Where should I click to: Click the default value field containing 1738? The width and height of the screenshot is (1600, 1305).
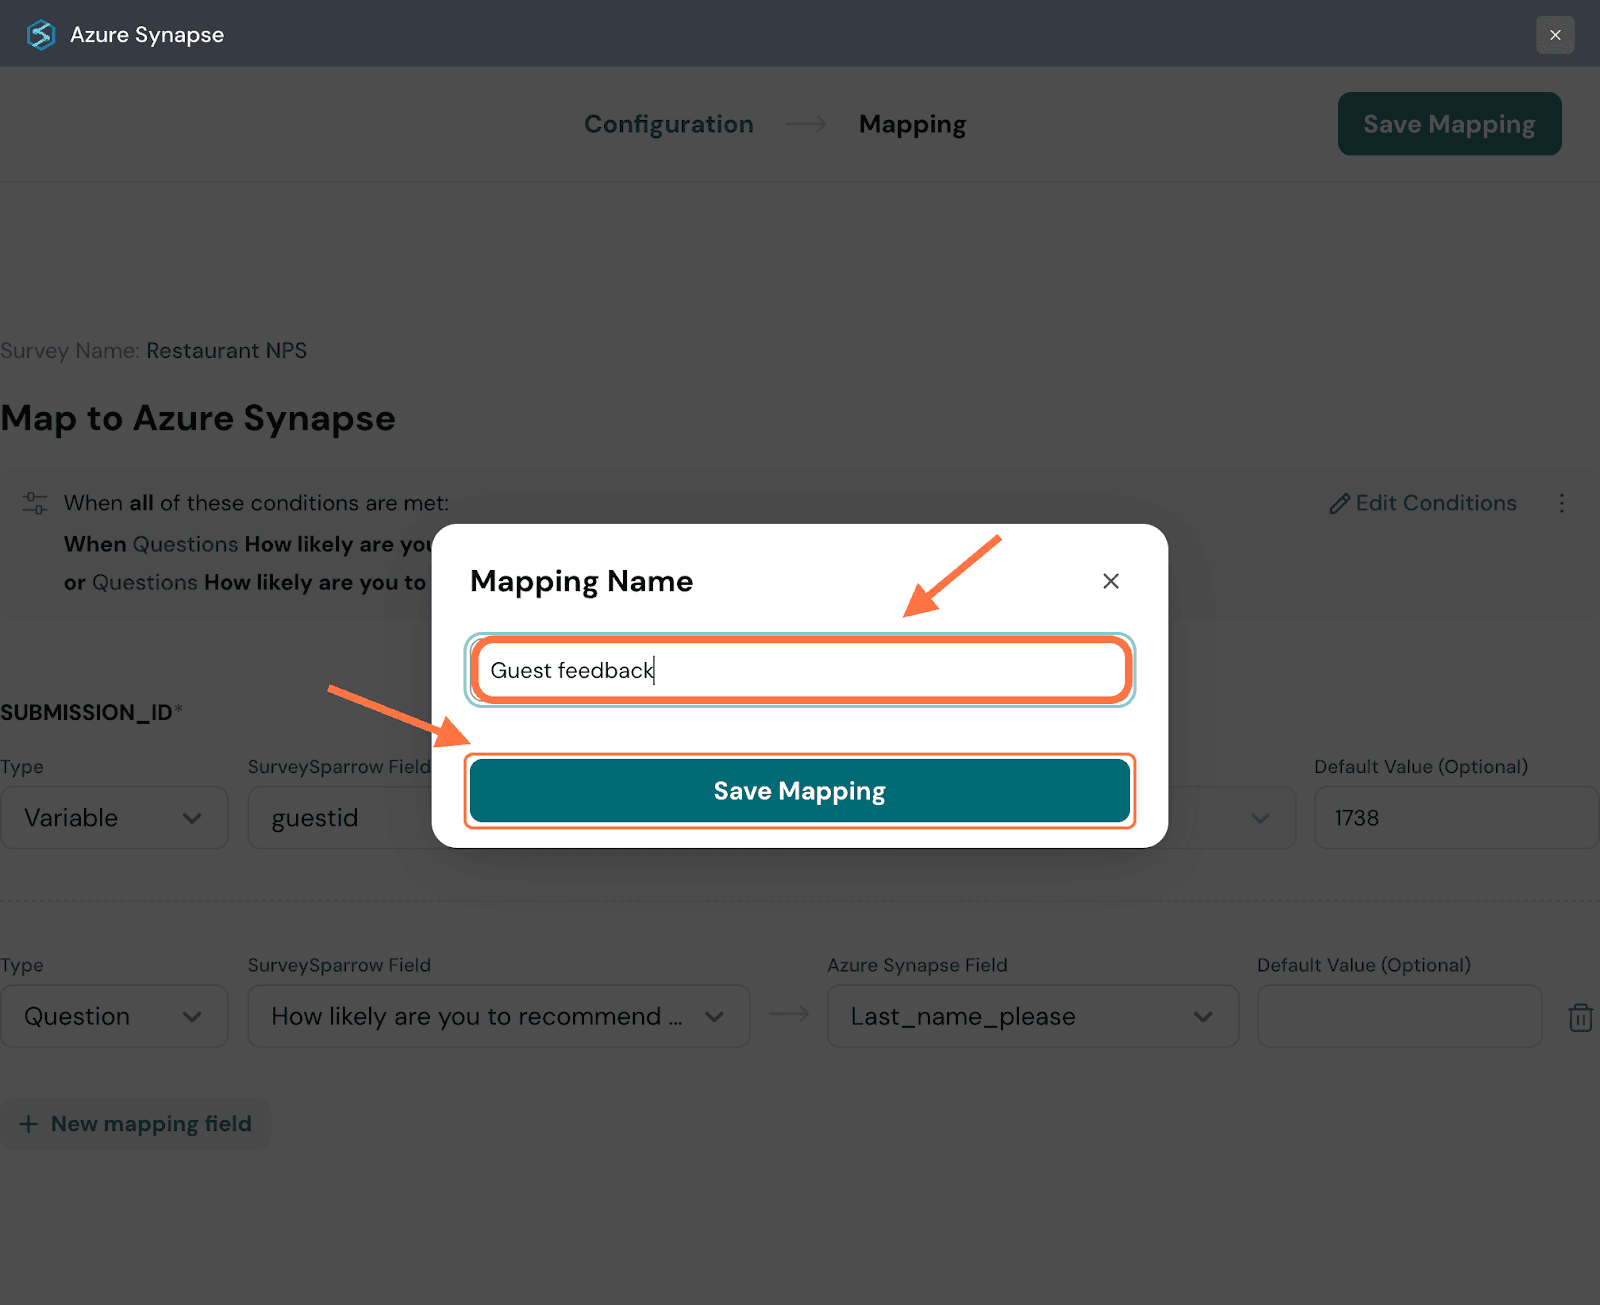coord(1455,818)
